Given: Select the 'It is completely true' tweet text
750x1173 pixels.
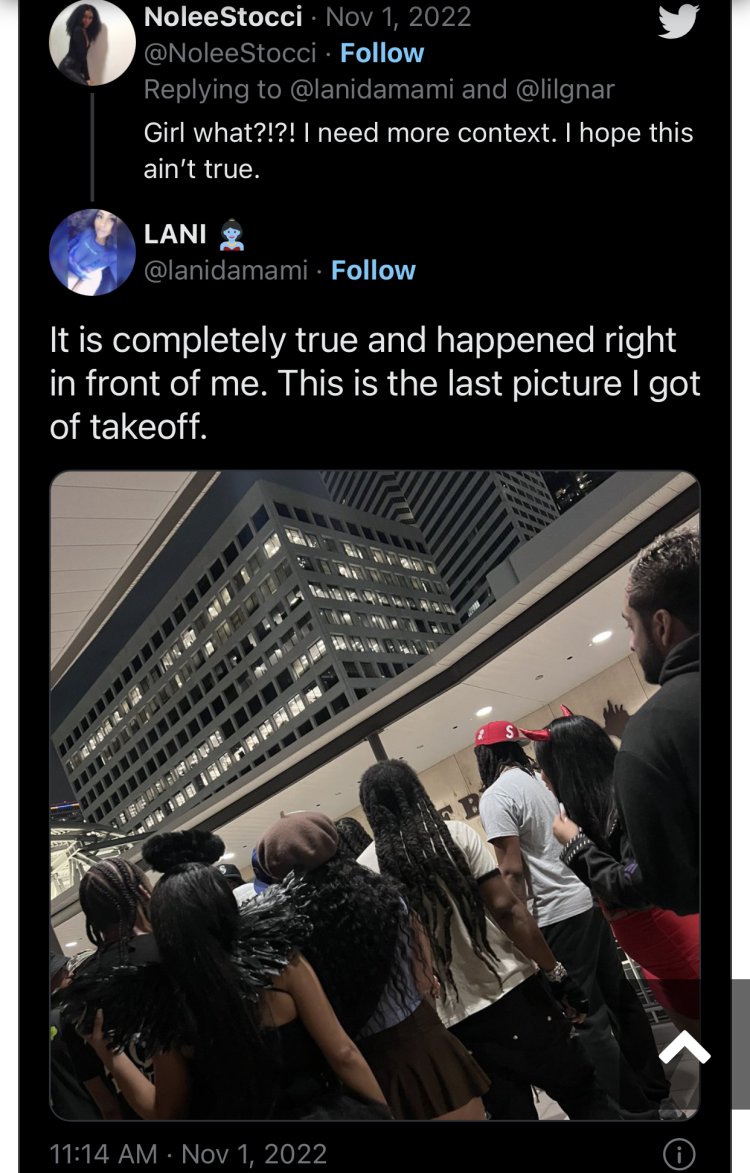Looking at the screenshot, I should coord(375,383).
